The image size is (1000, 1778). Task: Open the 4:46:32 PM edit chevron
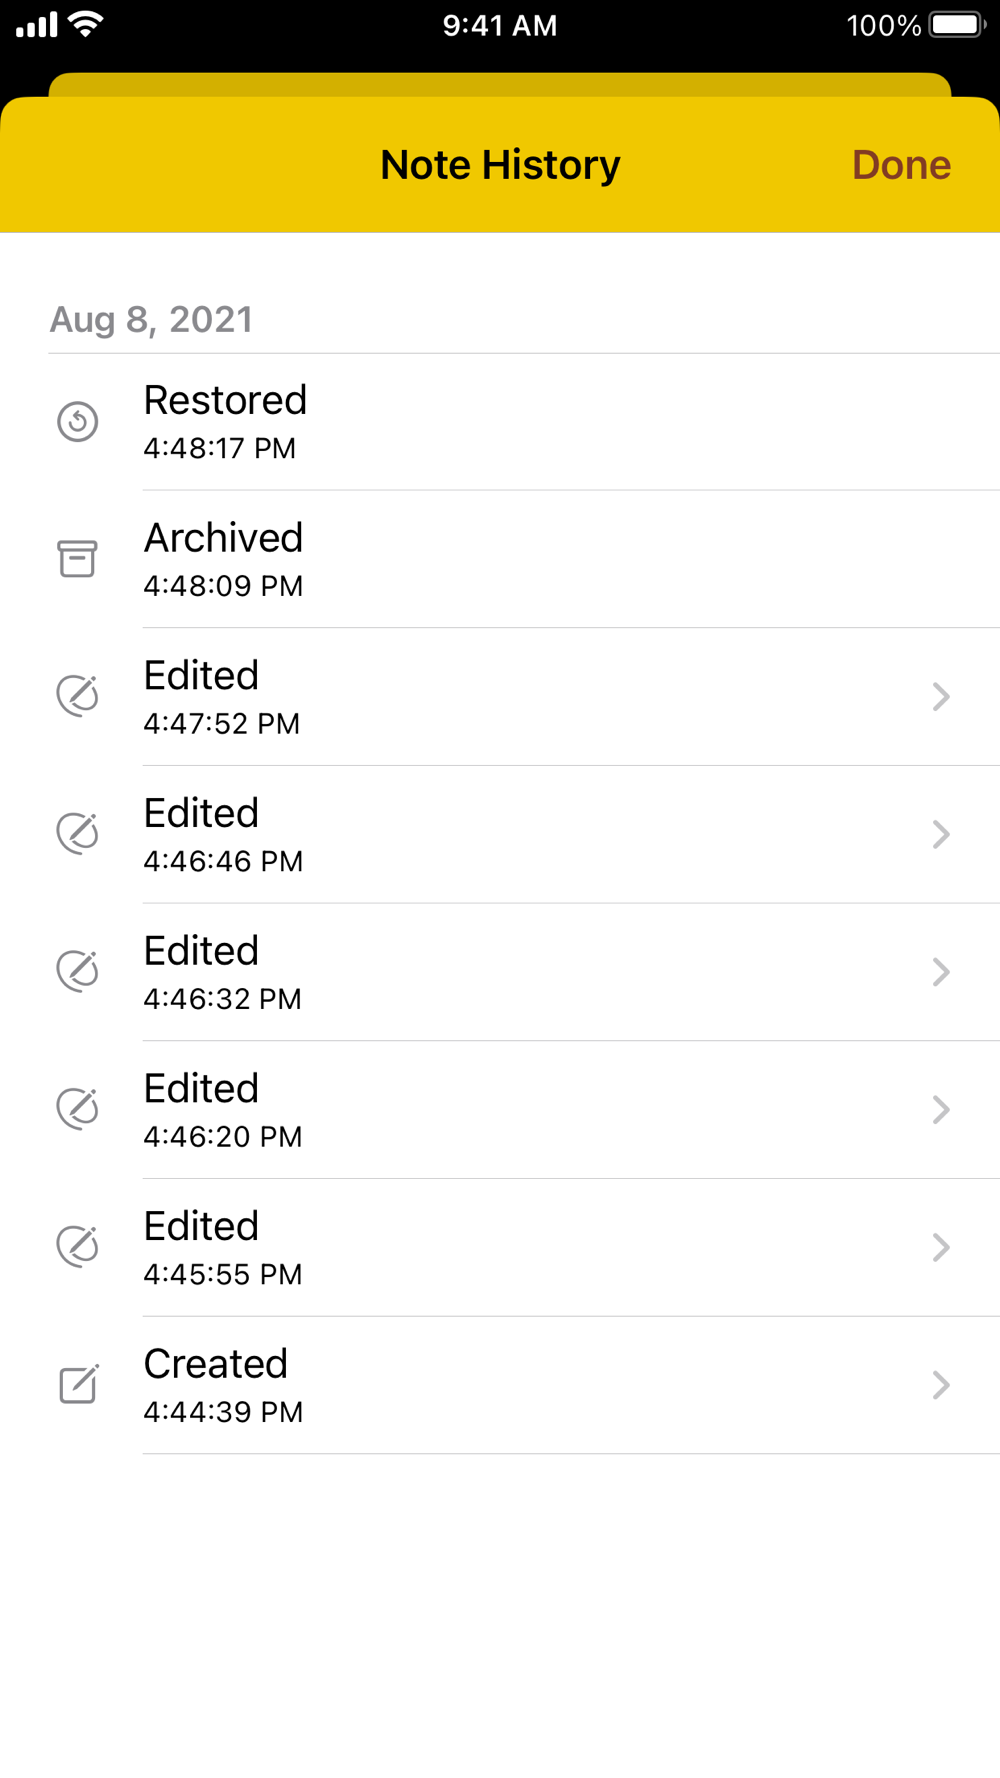coord(940,972)
